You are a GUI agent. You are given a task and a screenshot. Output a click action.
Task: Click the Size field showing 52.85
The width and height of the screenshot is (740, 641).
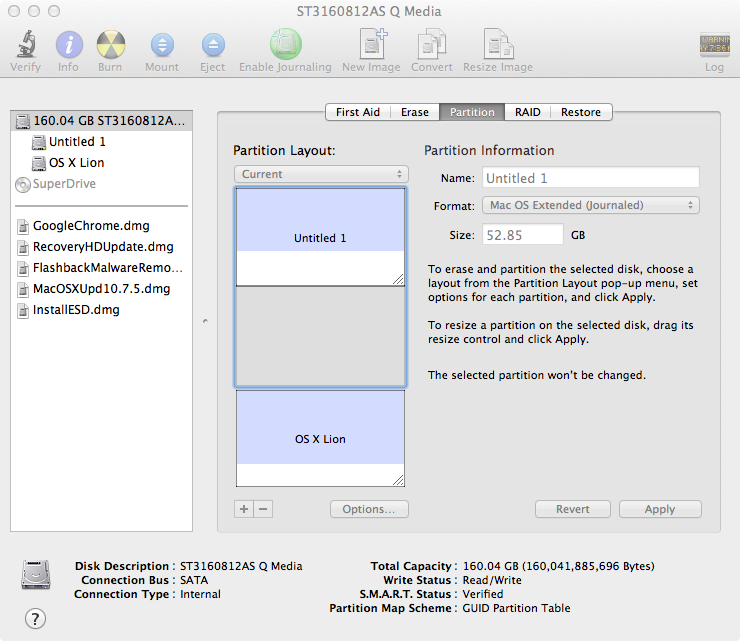click(x=522, y=235)
